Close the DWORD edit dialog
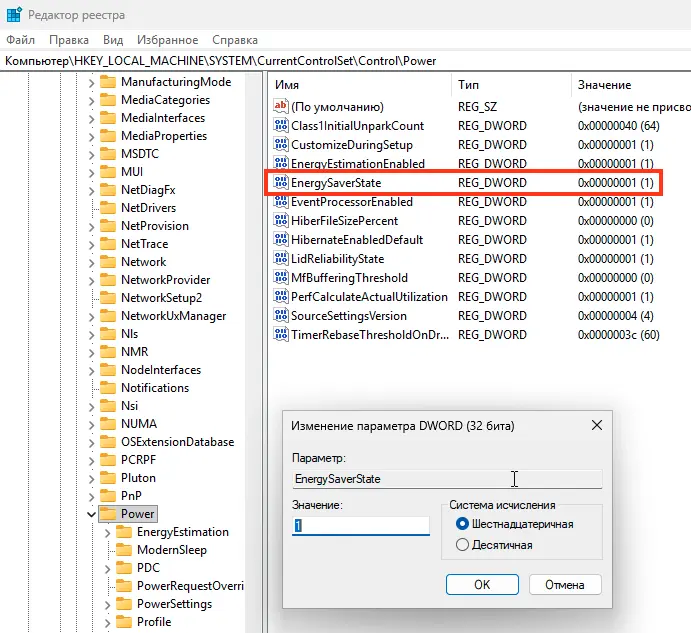The image size is (691, 633). tap(597, 426)
